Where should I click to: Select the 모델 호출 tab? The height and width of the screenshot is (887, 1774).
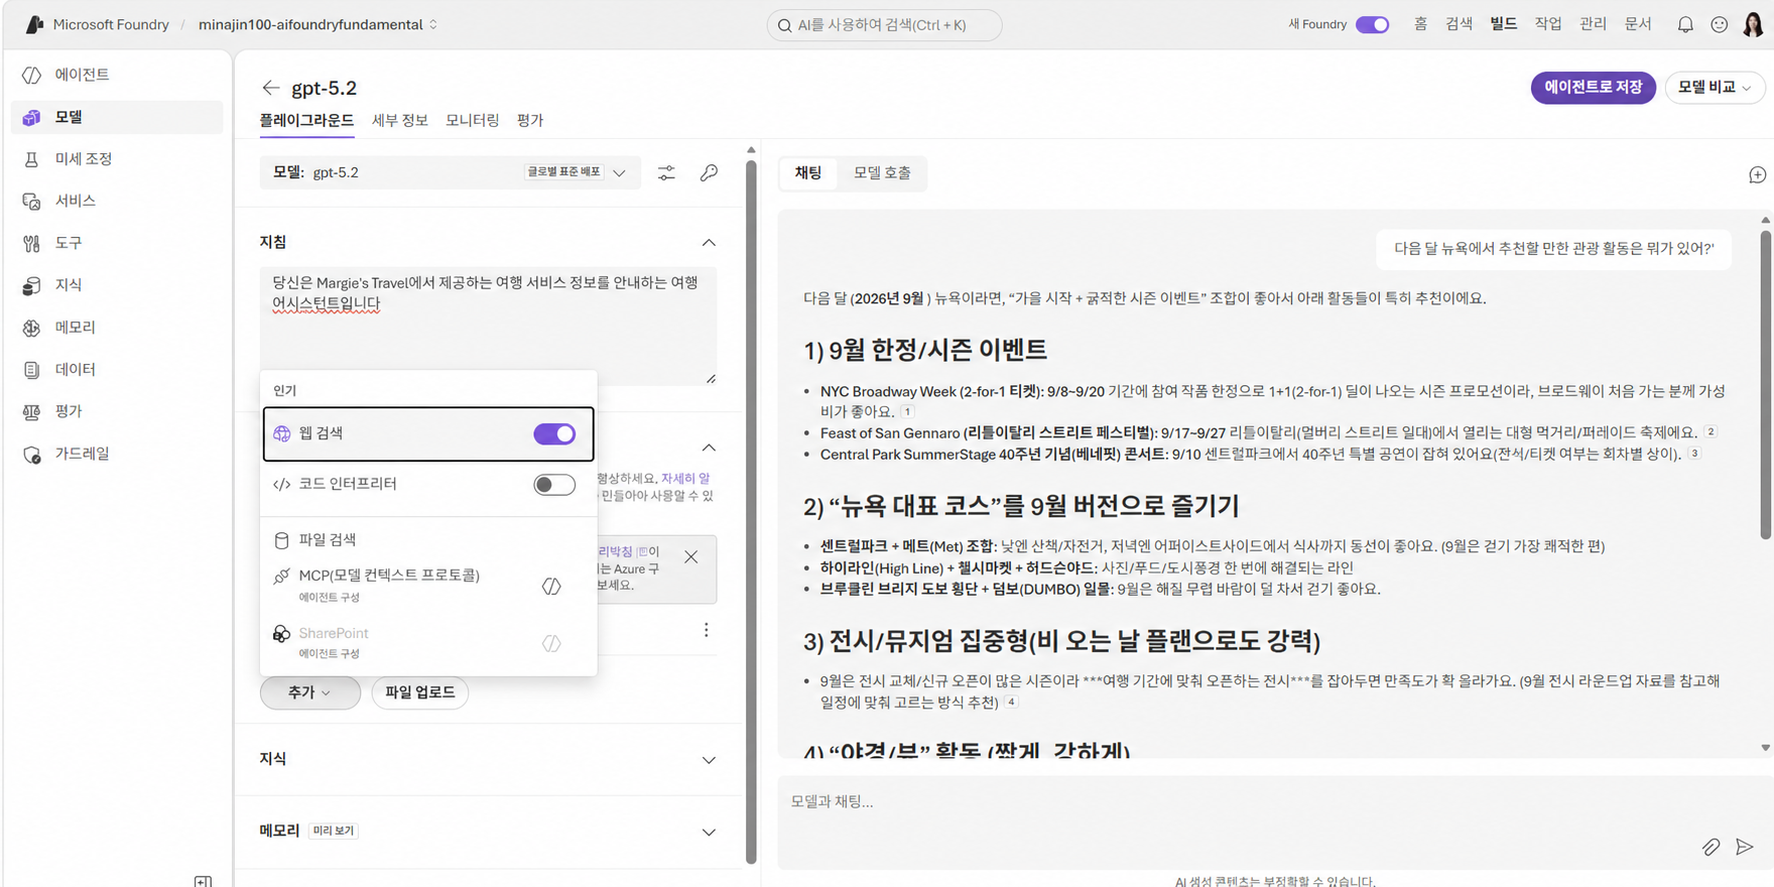tap(882, 173)
